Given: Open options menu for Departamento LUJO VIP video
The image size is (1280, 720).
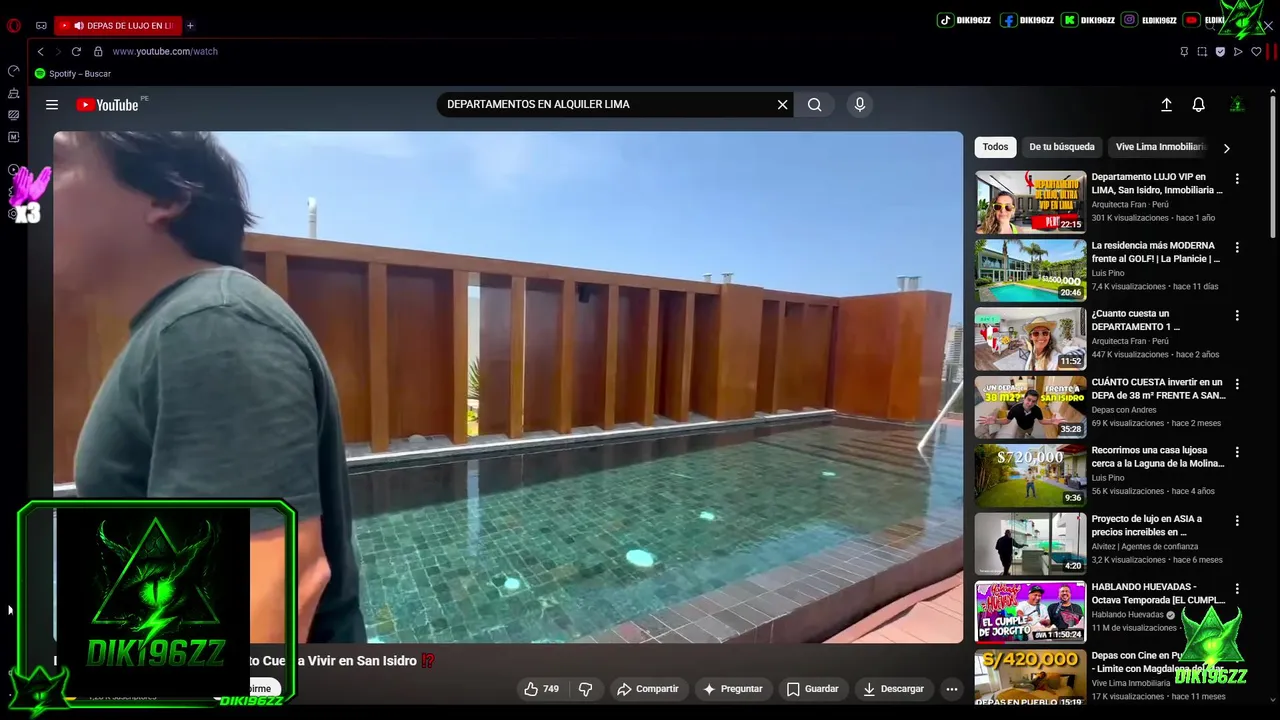Looking at the screenshot, I should point(1237,179).
